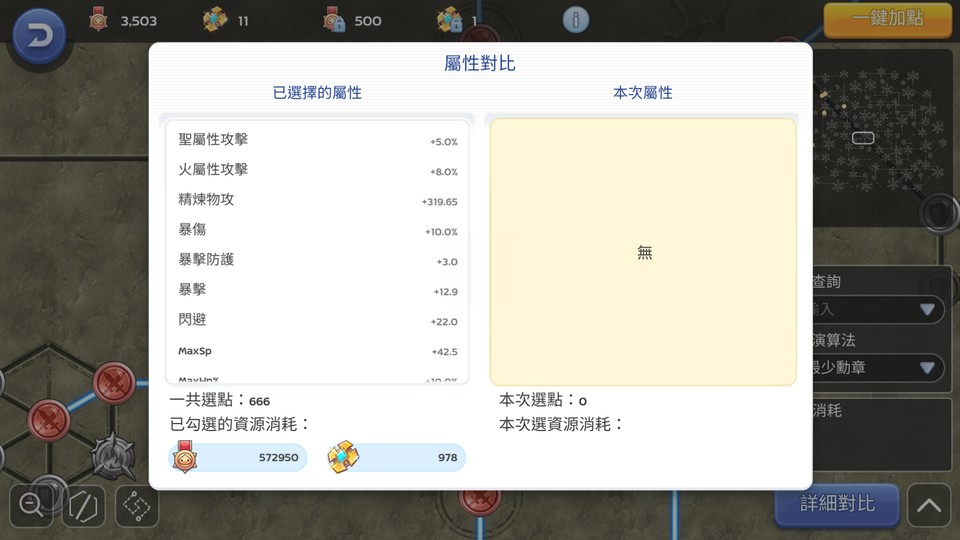Tap the medal currency icon showing 3,503
This screenshot has height=540, width=960.
tap(99, 20)
